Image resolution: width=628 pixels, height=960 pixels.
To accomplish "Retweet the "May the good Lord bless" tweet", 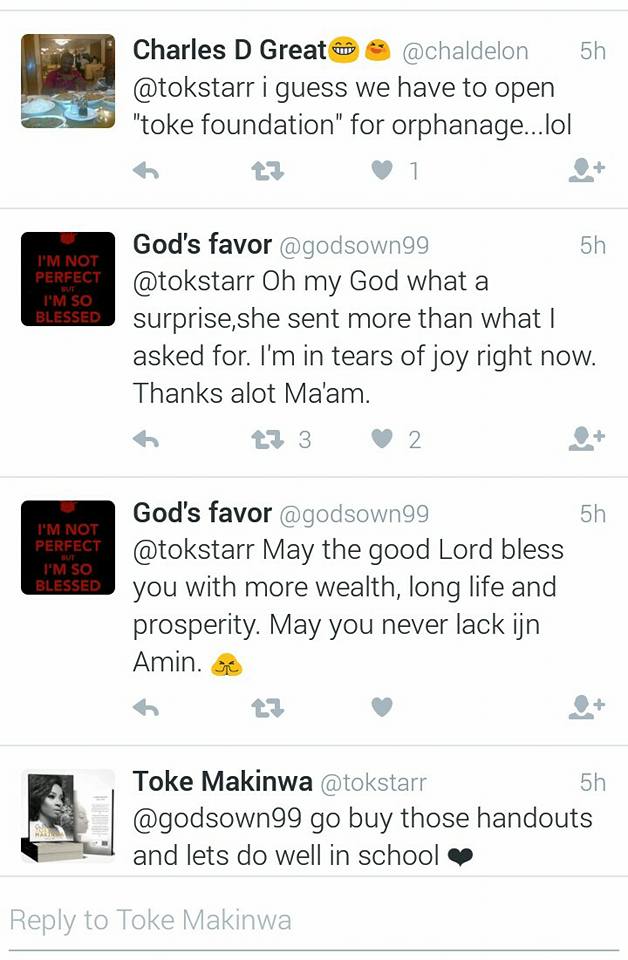I will (x=267, y=707).
